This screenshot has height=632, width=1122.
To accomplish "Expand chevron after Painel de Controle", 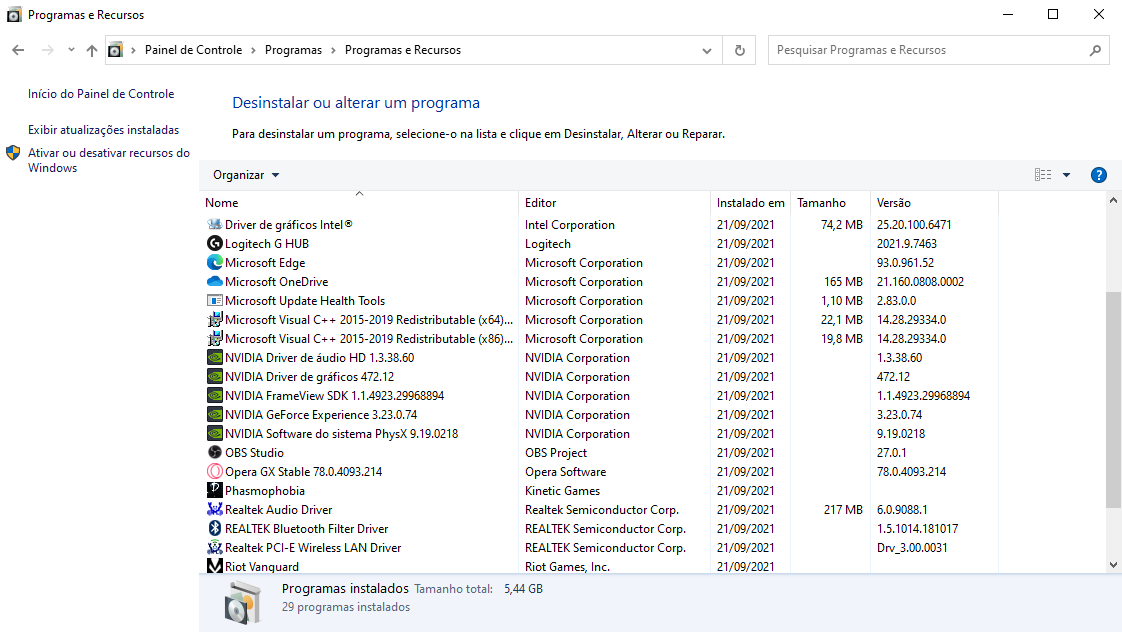I will pyautogui.click(x=253, y=50).
